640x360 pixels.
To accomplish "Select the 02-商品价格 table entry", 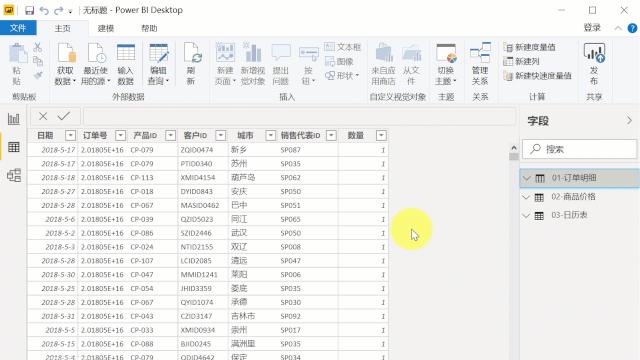I will click(x=573, y=197).
